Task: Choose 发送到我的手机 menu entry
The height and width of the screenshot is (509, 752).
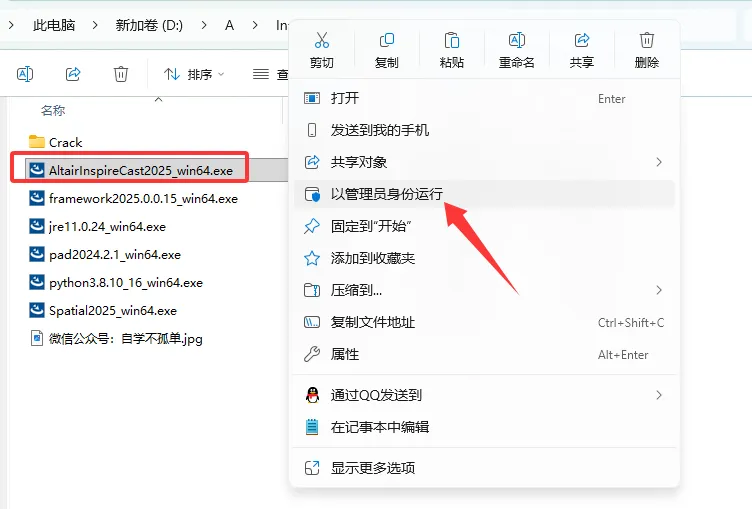Action: [x=484, y=130]
